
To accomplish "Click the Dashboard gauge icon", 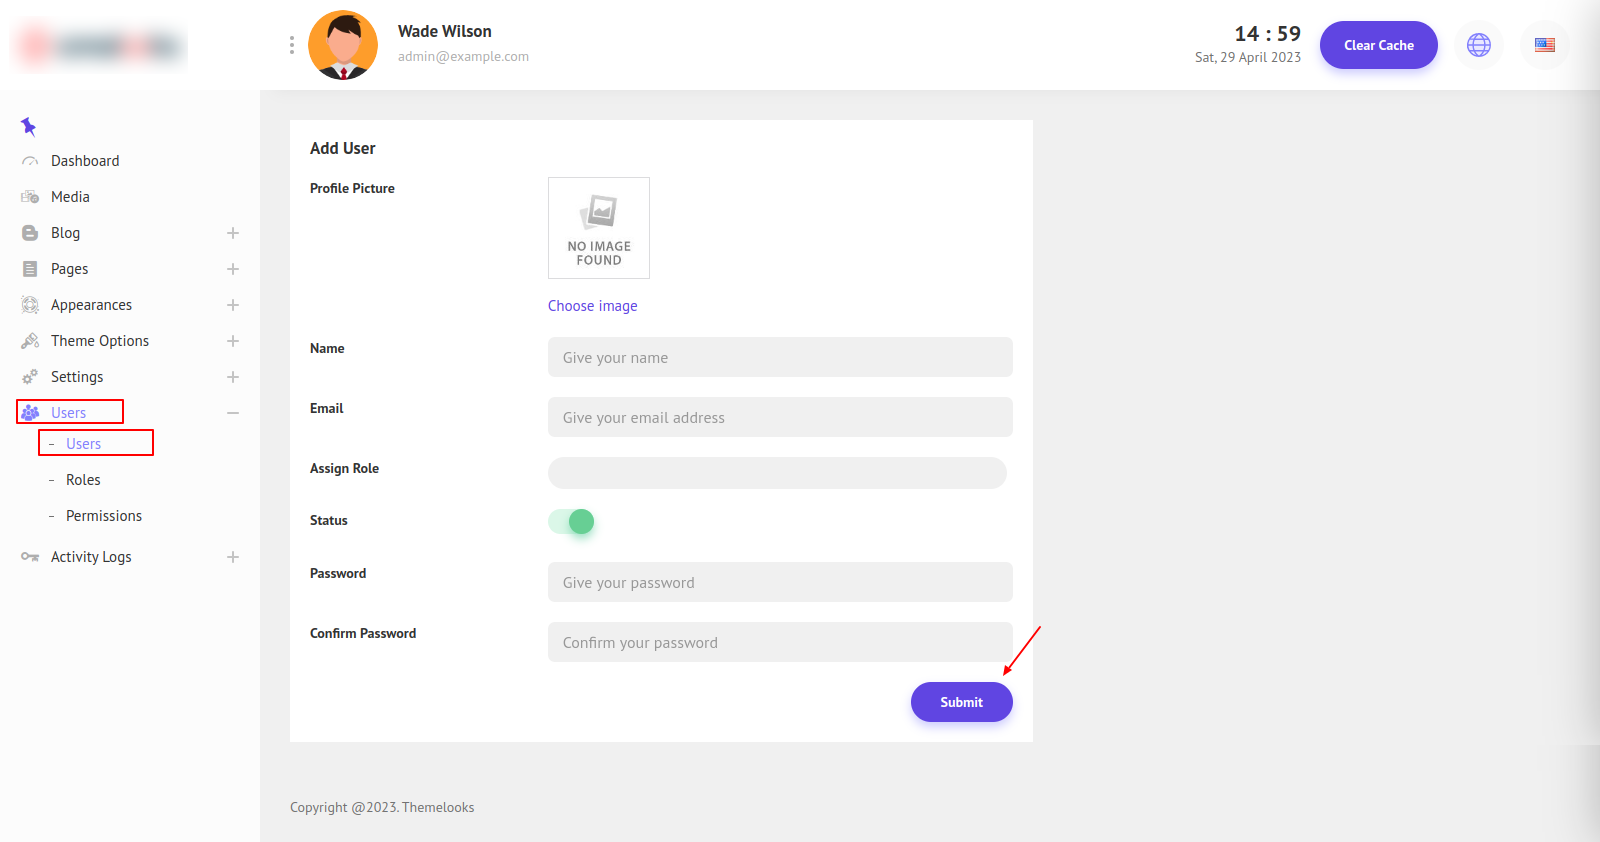I will click(30, 161).
